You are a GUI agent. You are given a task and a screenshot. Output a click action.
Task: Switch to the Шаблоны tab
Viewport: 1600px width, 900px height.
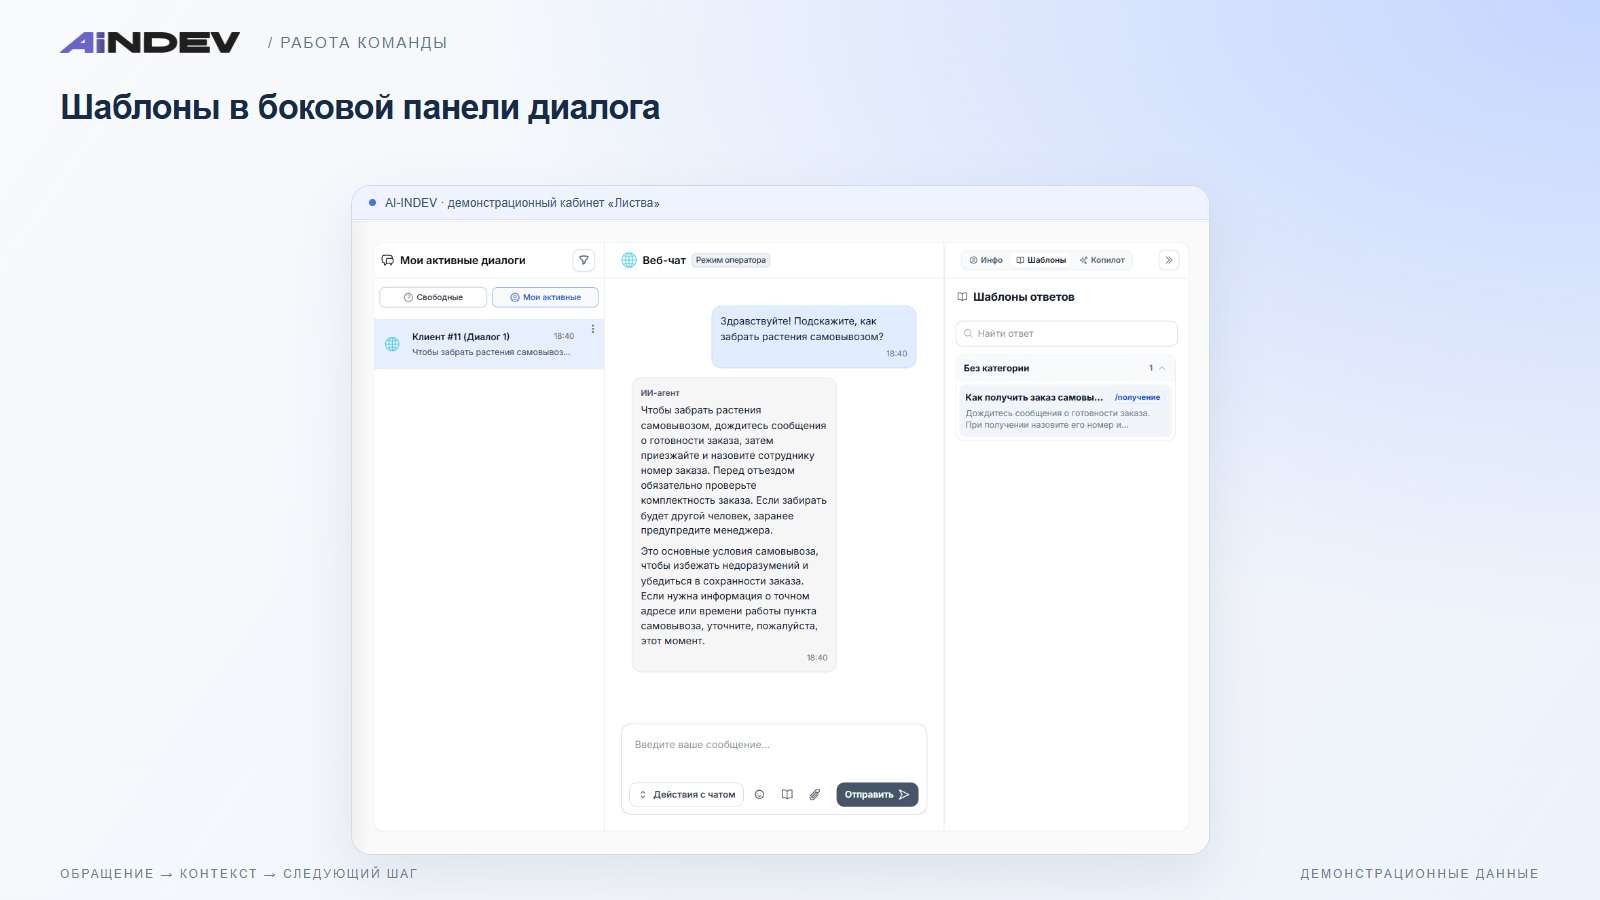(1041, 260)
